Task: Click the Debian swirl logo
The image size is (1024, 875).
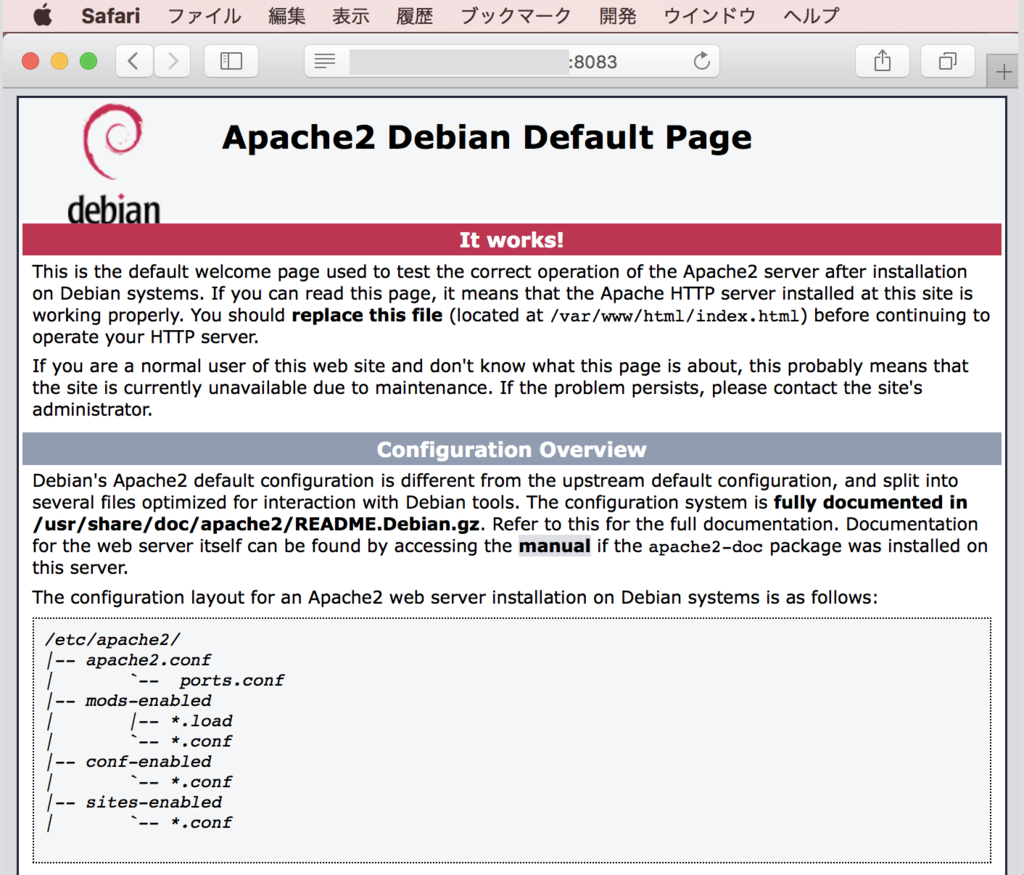Action: click(112, 141)
